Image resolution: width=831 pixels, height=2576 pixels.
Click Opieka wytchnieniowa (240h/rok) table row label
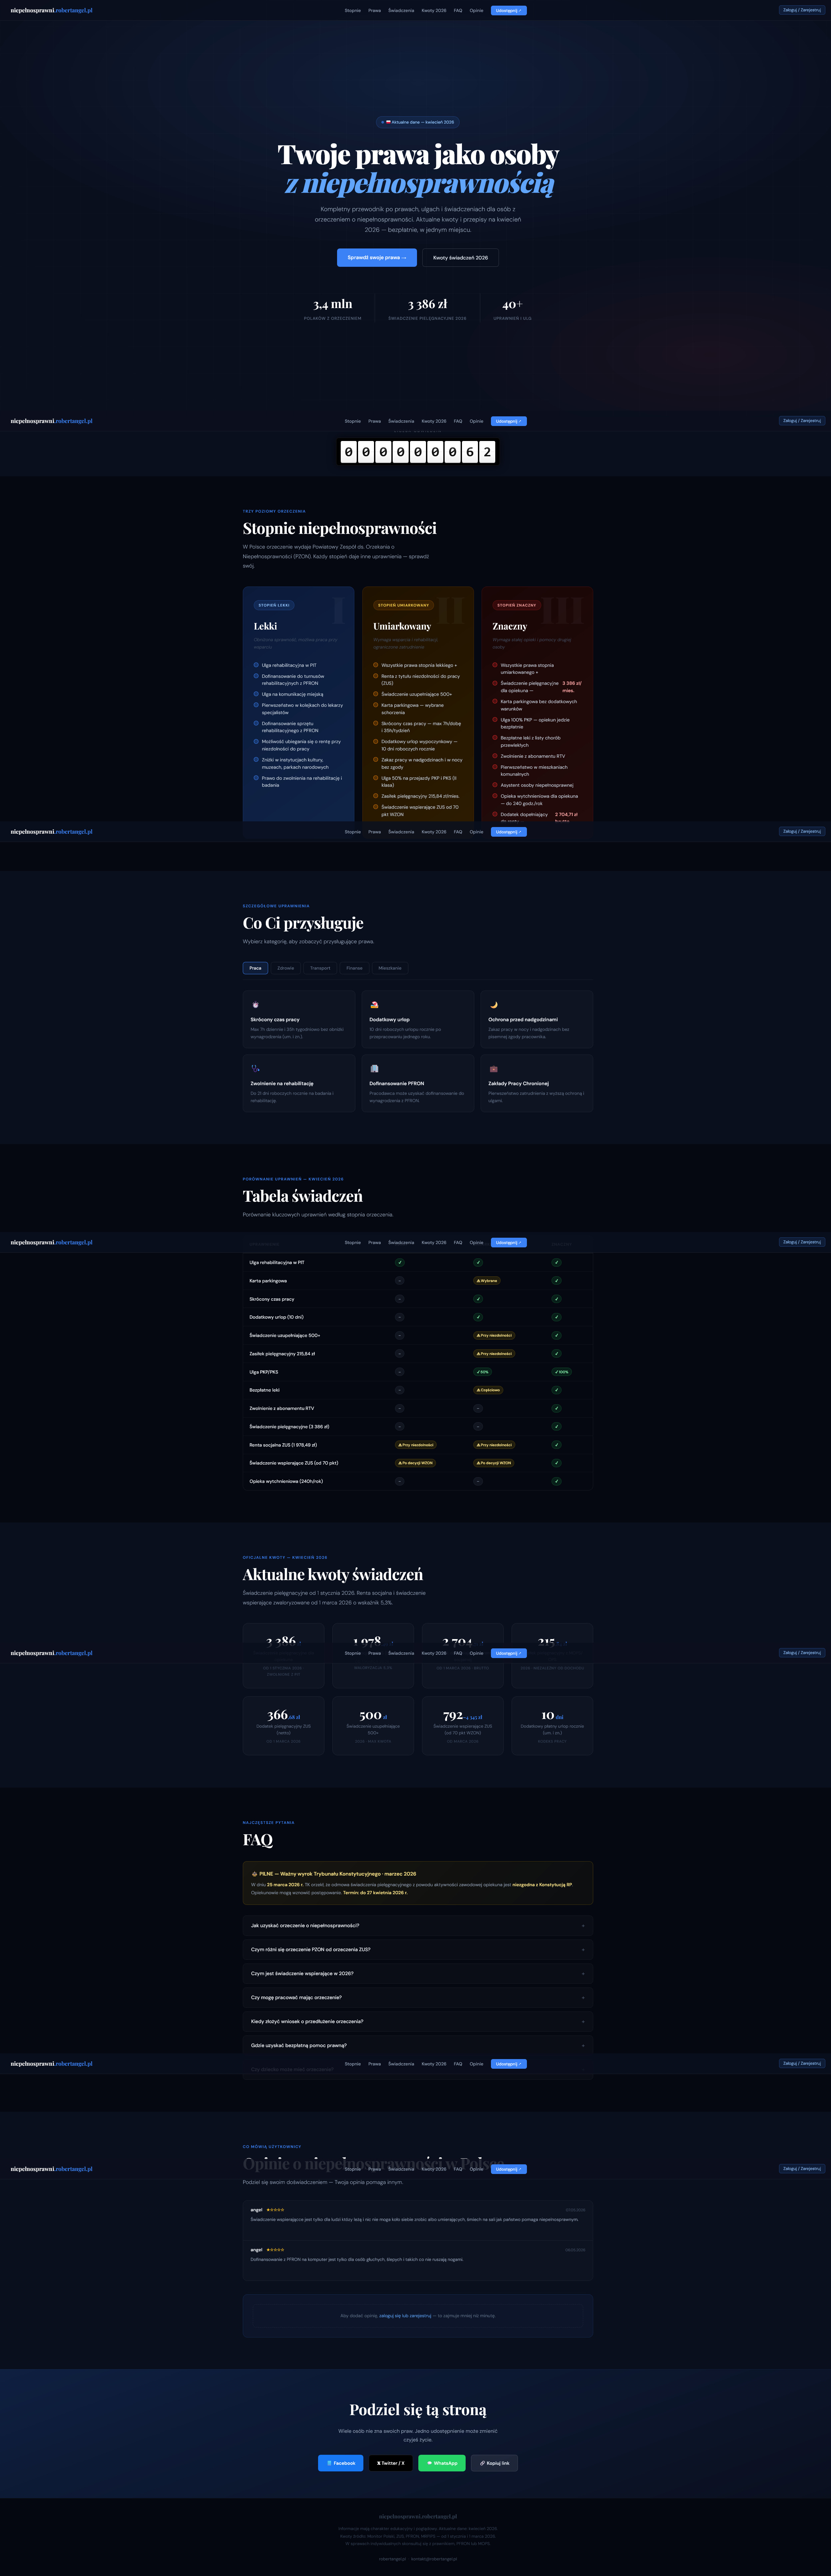click(x=286, y=1481)
